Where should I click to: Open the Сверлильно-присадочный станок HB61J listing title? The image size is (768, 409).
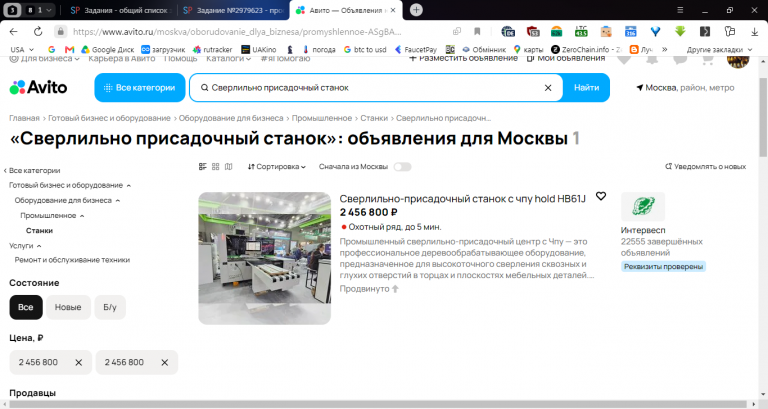click(462, 199)
